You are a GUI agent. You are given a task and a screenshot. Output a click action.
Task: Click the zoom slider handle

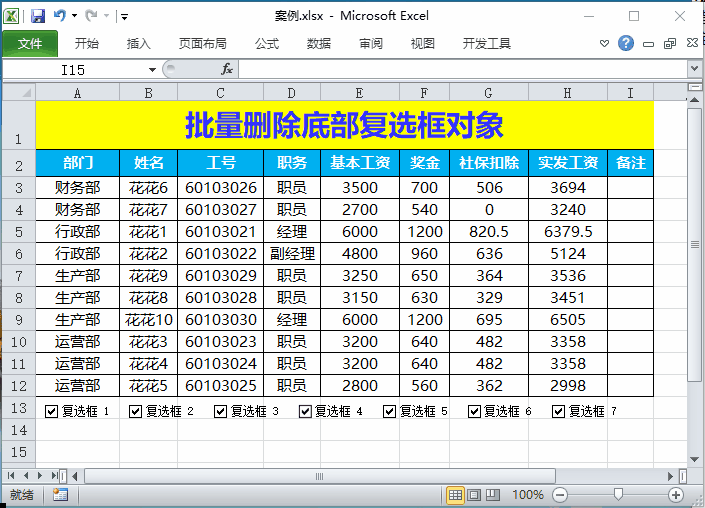(619, 495)
